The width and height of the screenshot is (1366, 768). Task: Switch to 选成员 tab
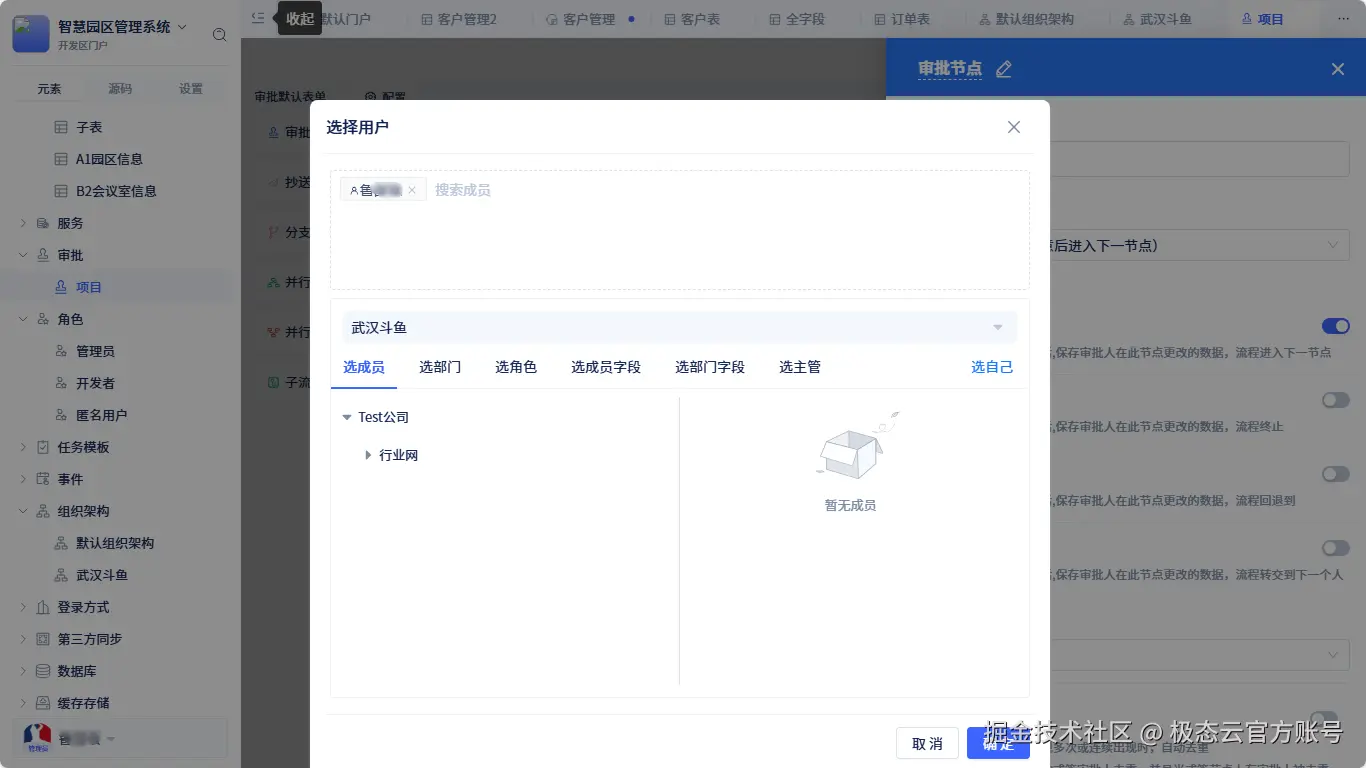click(x=364, y=367)
